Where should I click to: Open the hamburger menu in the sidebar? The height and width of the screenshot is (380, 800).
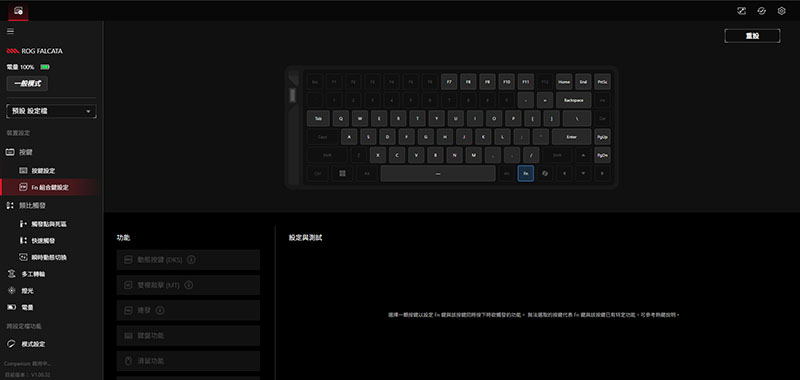point(10,31)
